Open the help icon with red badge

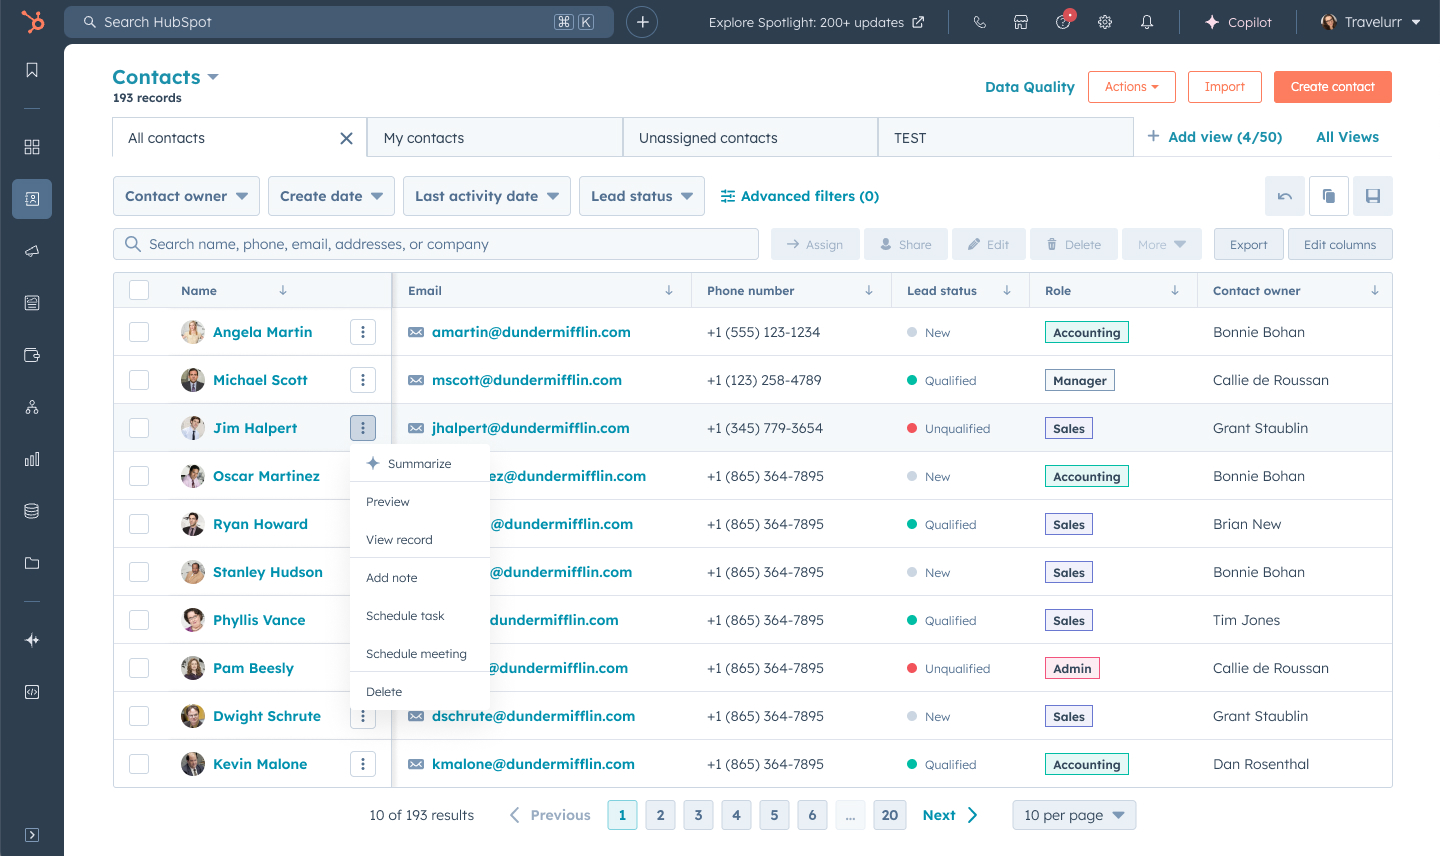1064,21
